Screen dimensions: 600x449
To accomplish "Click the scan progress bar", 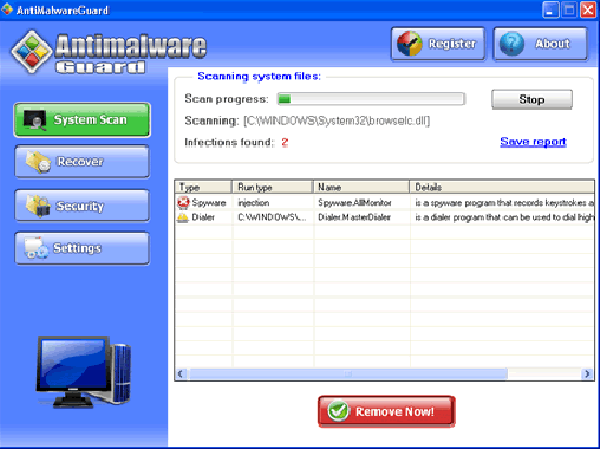I will pos(370,99).
